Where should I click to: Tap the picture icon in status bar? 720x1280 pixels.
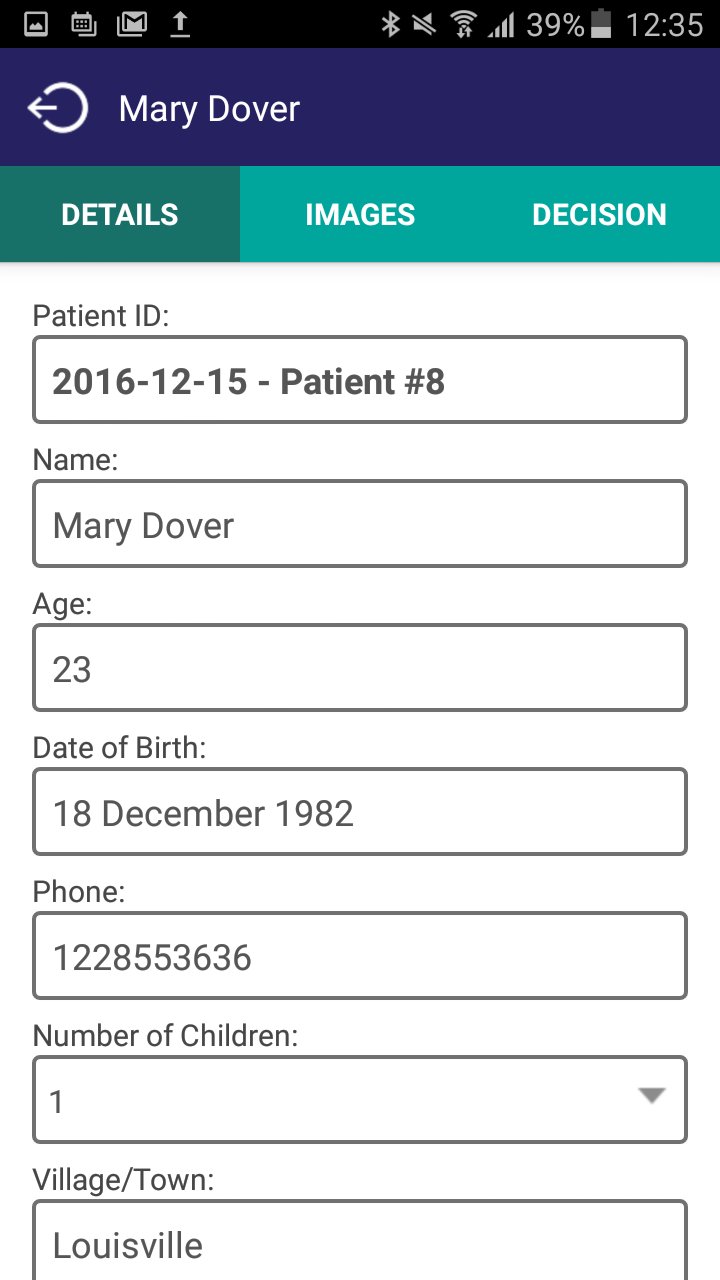coord(36,24)
